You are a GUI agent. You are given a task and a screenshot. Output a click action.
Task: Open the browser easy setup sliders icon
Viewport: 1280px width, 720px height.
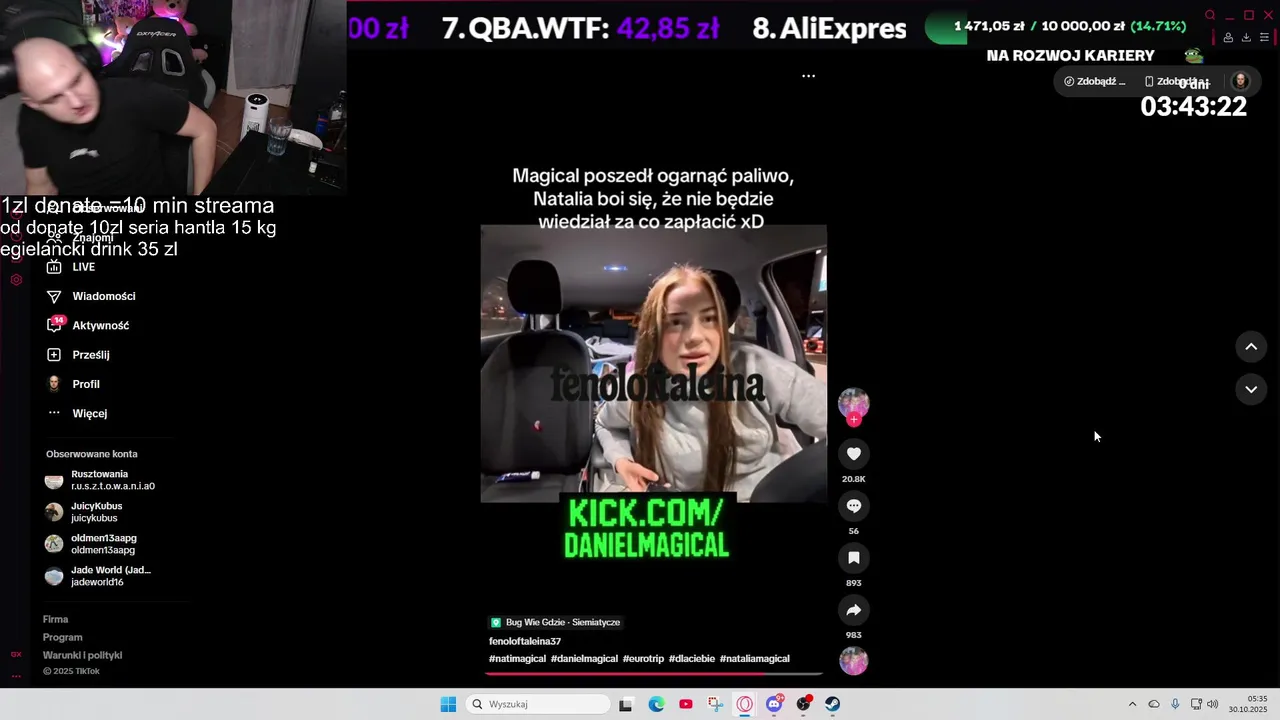[x=1264, y=37]
